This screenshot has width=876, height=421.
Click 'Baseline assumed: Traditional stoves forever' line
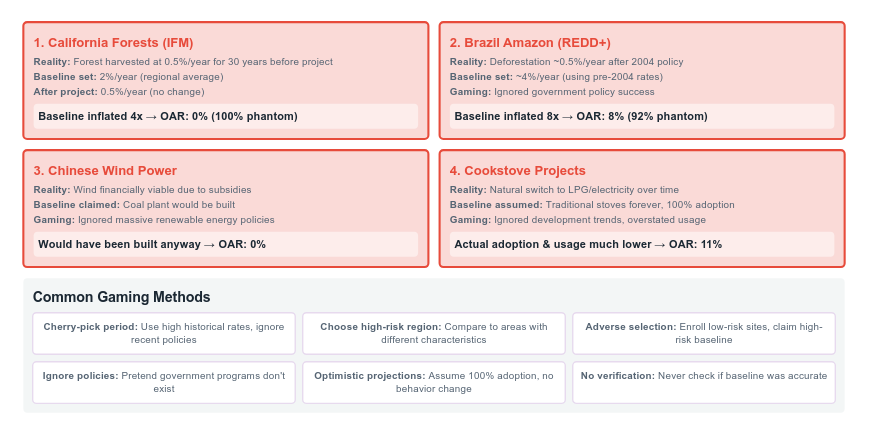click(591, 205)
